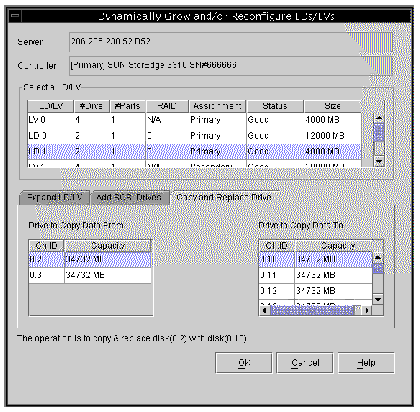The width and height of the screenshot is (420, 412).
Task: Select the Copy and Replace Drive tab
Action: [224, 197]
